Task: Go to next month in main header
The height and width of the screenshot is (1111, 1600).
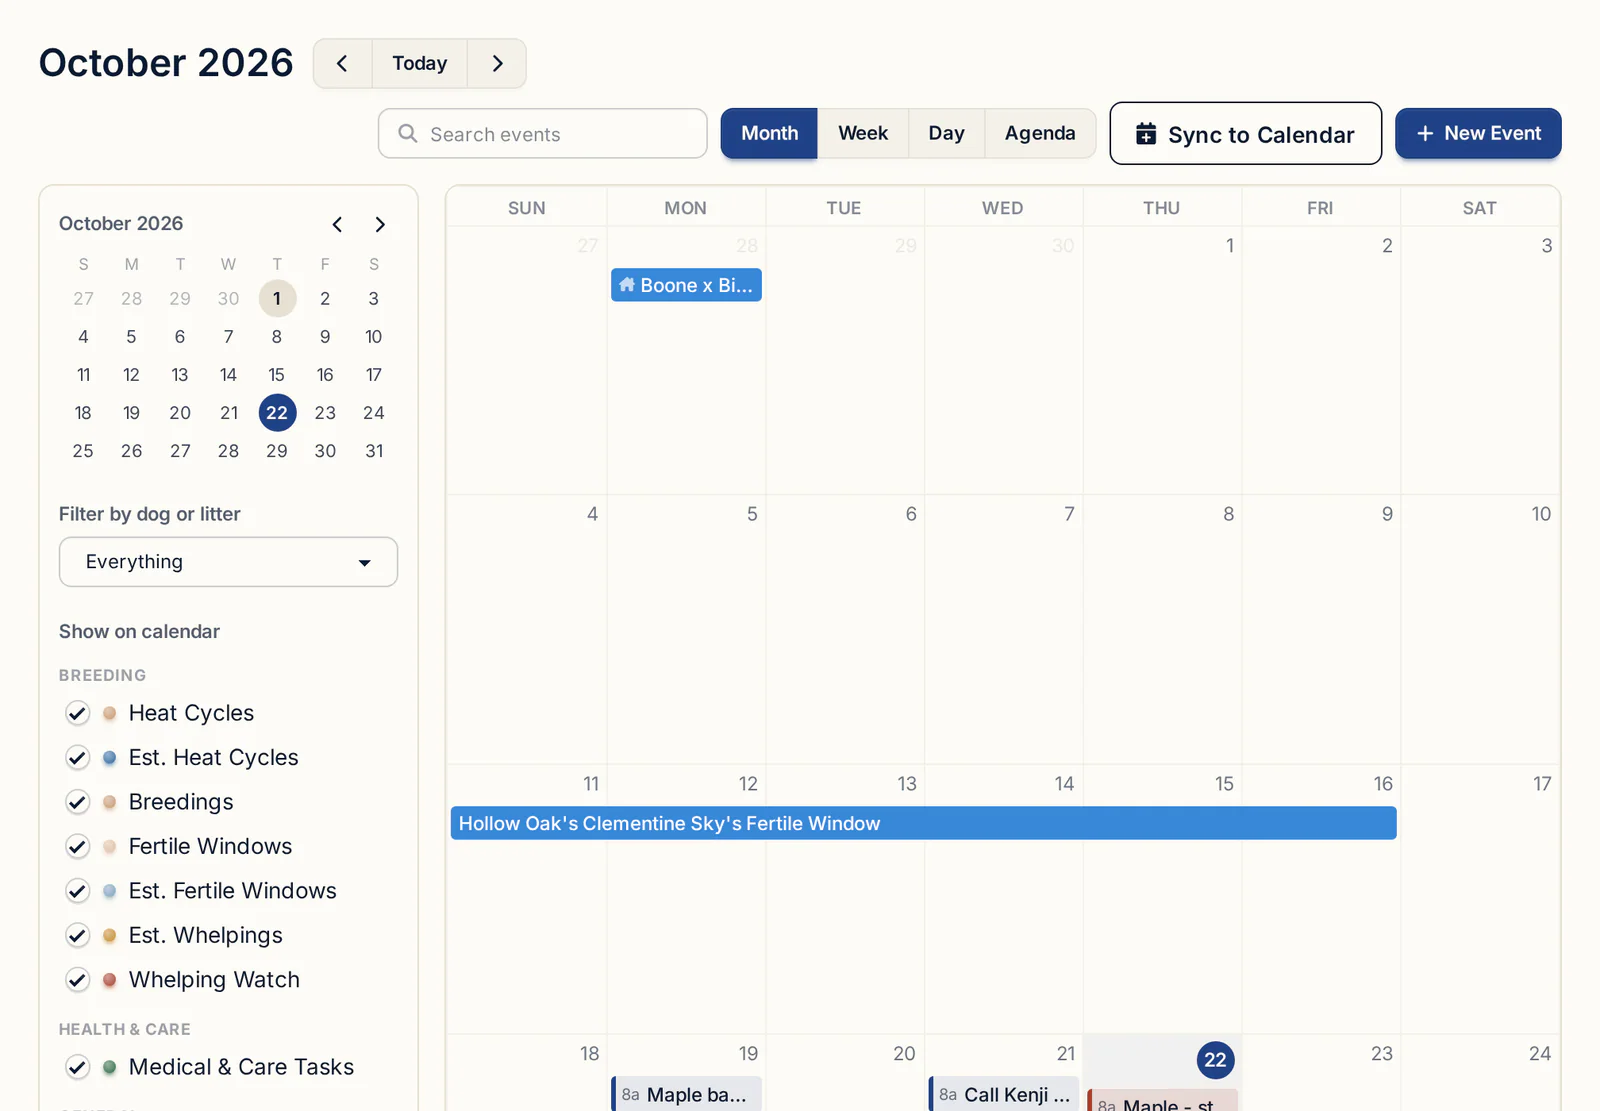Action: coord(497,64)
